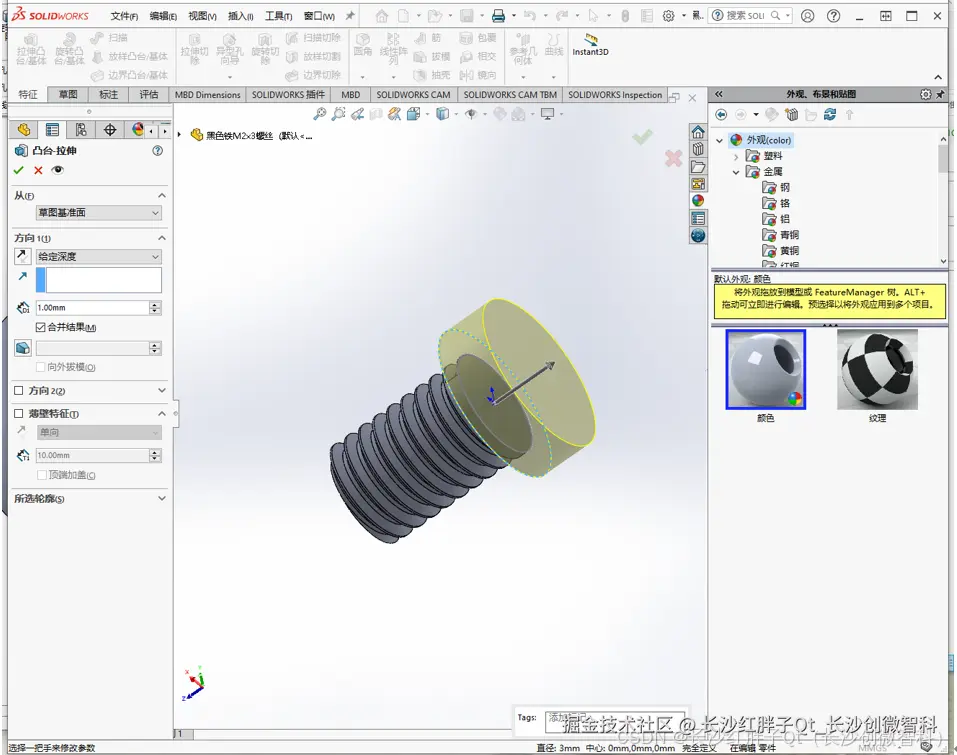The image size is (957, 755).
Task: Click the zoom to fit magnifier icon
Action: (x=320, y=114)
